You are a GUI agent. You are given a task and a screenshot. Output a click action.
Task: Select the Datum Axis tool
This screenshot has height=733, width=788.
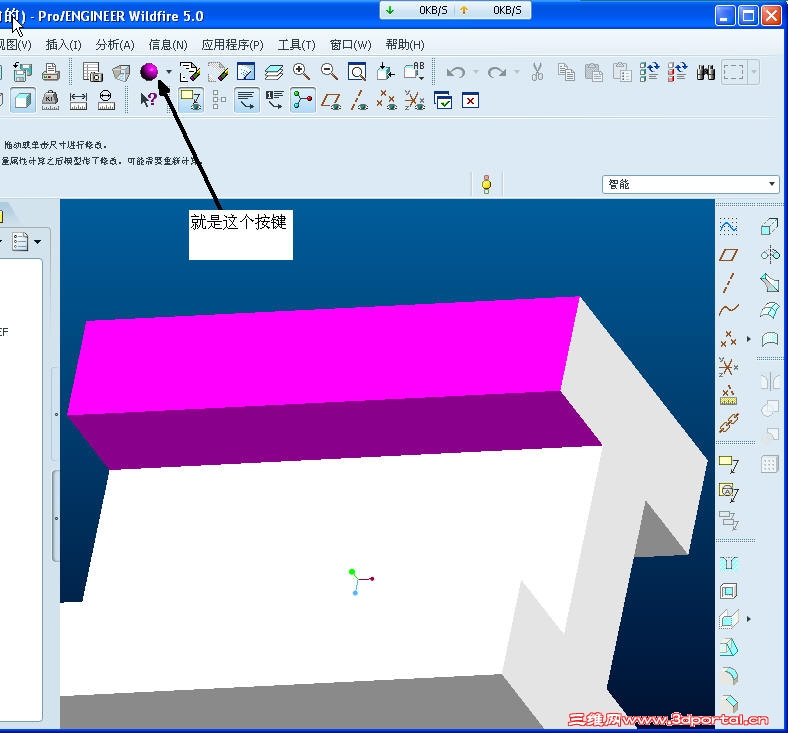point(728,283)
